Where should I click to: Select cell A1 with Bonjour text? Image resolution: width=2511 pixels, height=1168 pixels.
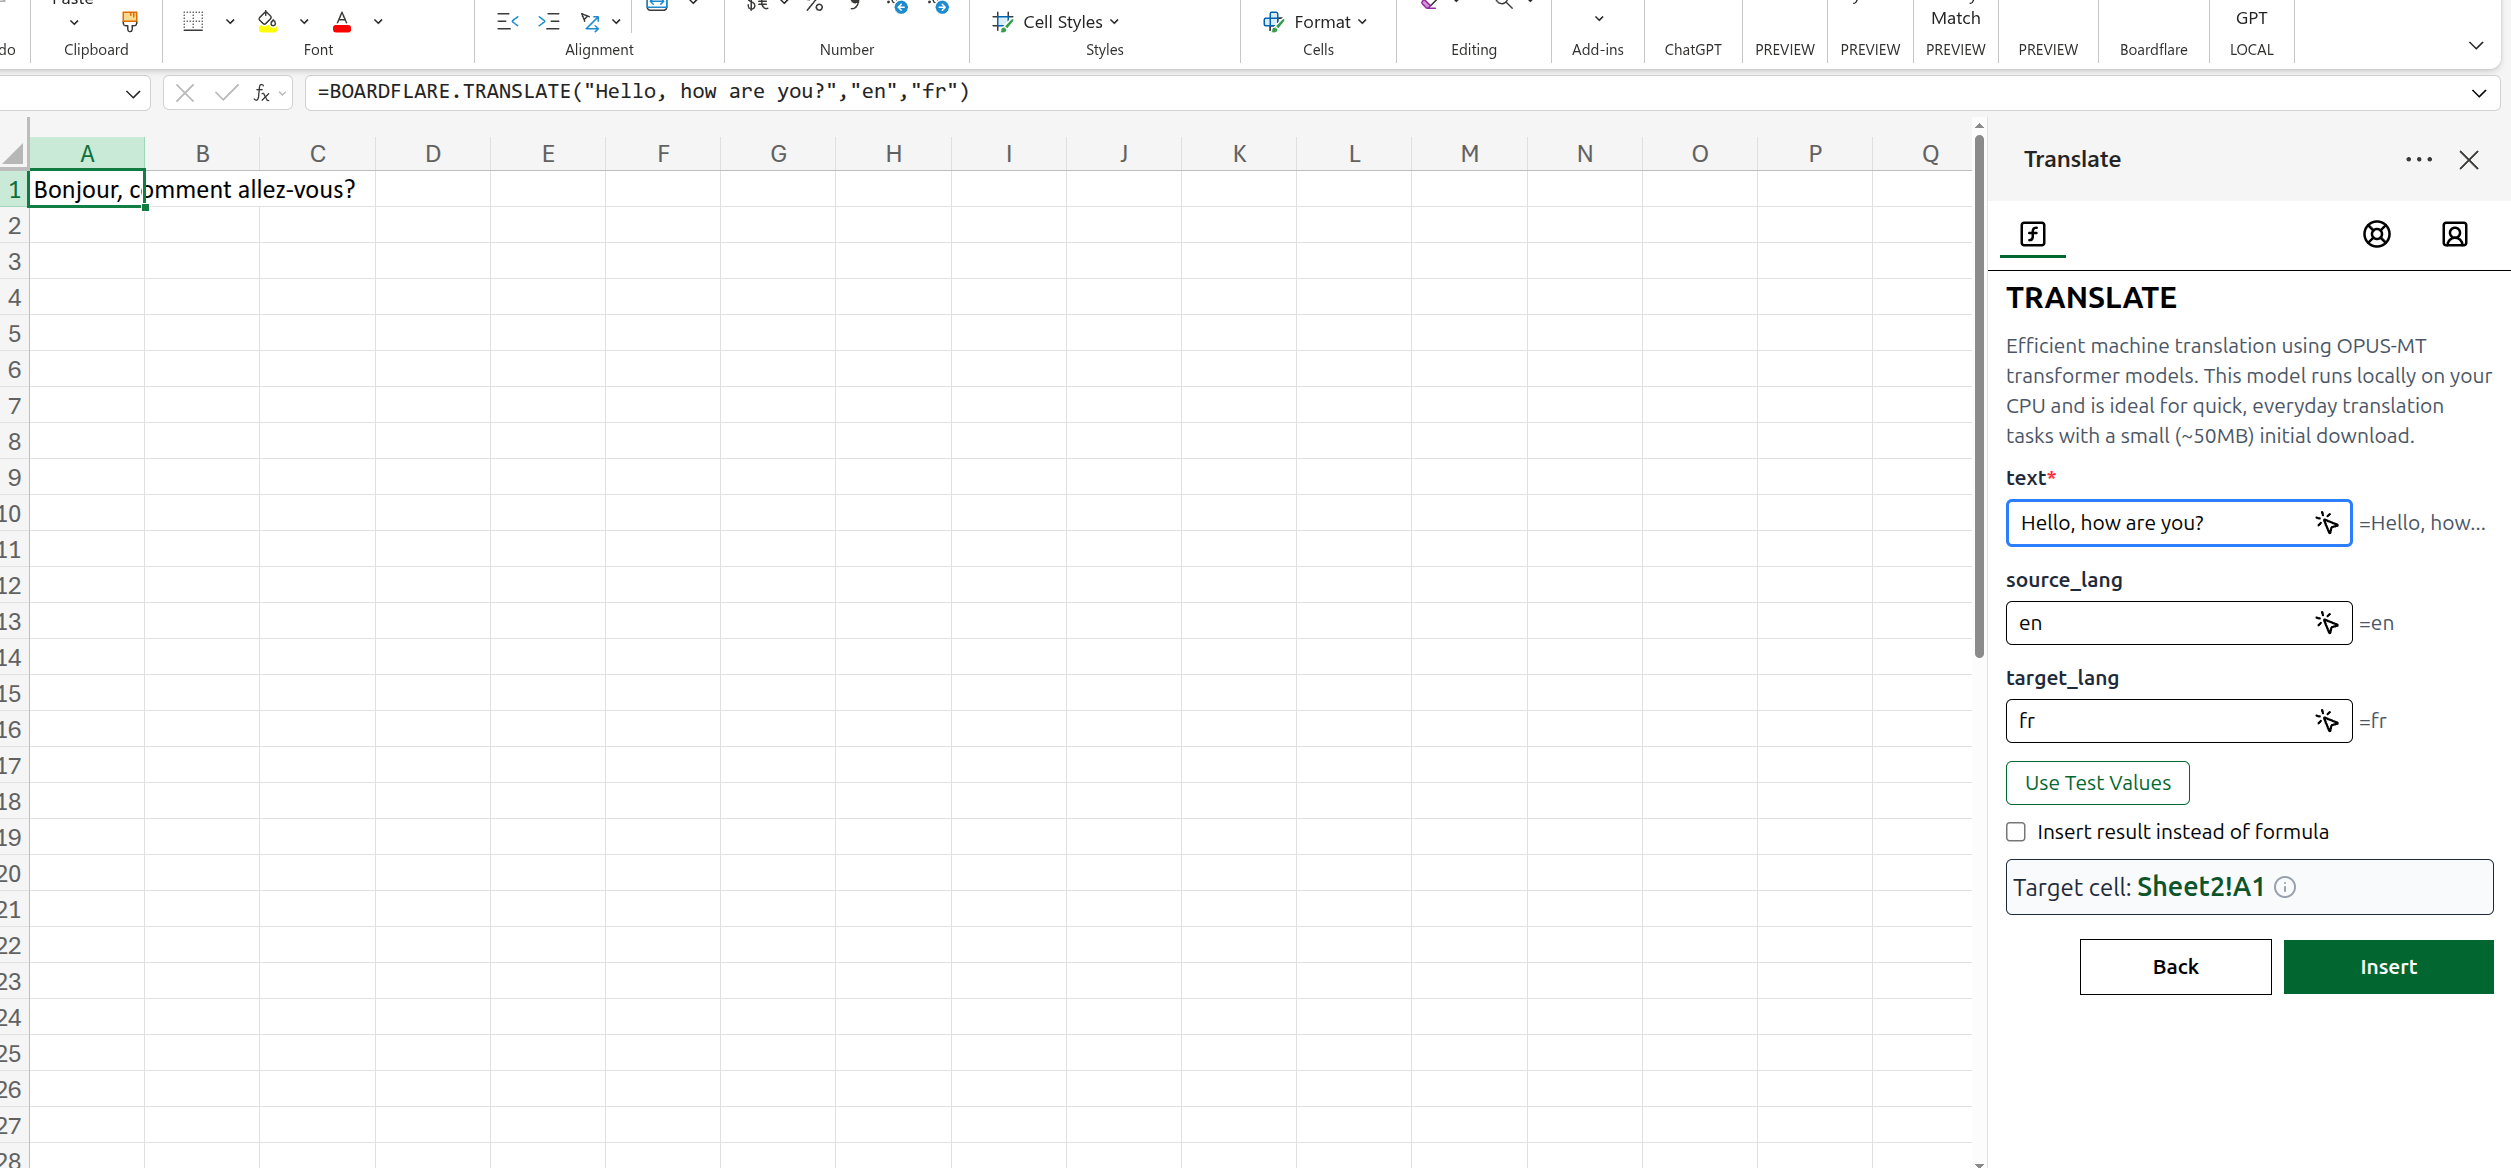click(x=87, y=189)
